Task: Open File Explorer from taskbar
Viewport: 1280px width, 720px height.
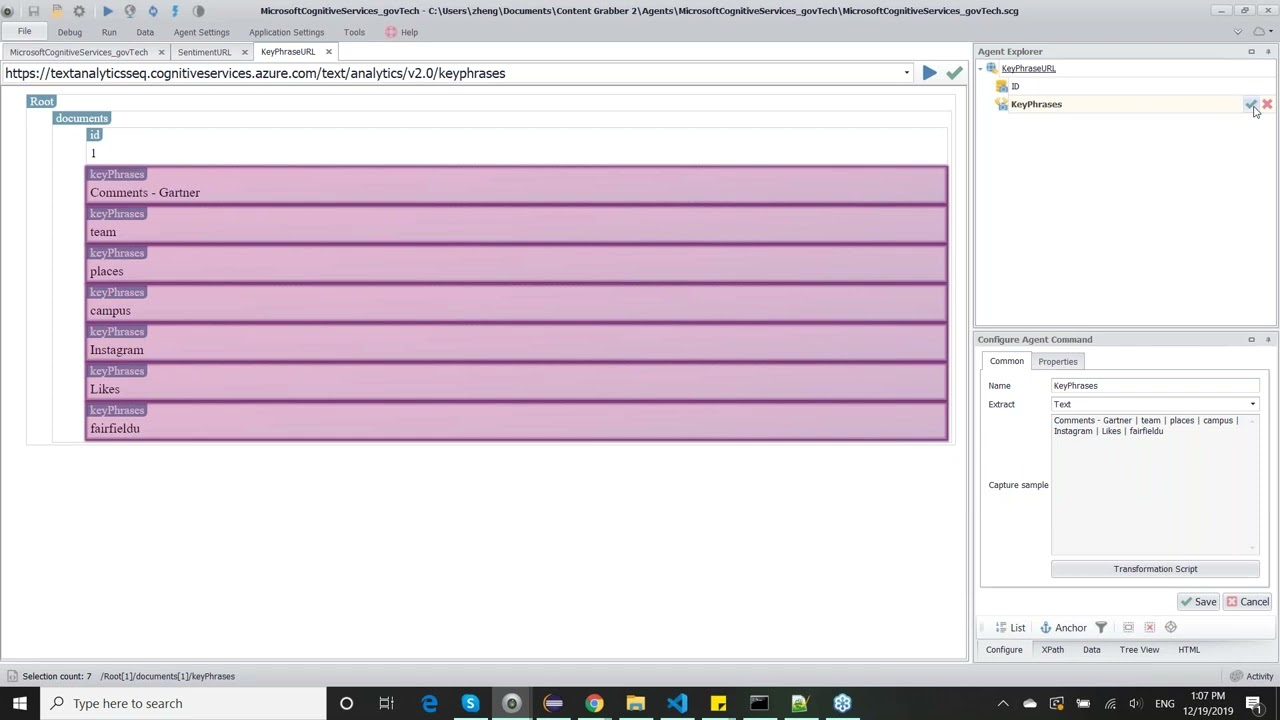Action: pyautogui.click(x=635, y=703)
